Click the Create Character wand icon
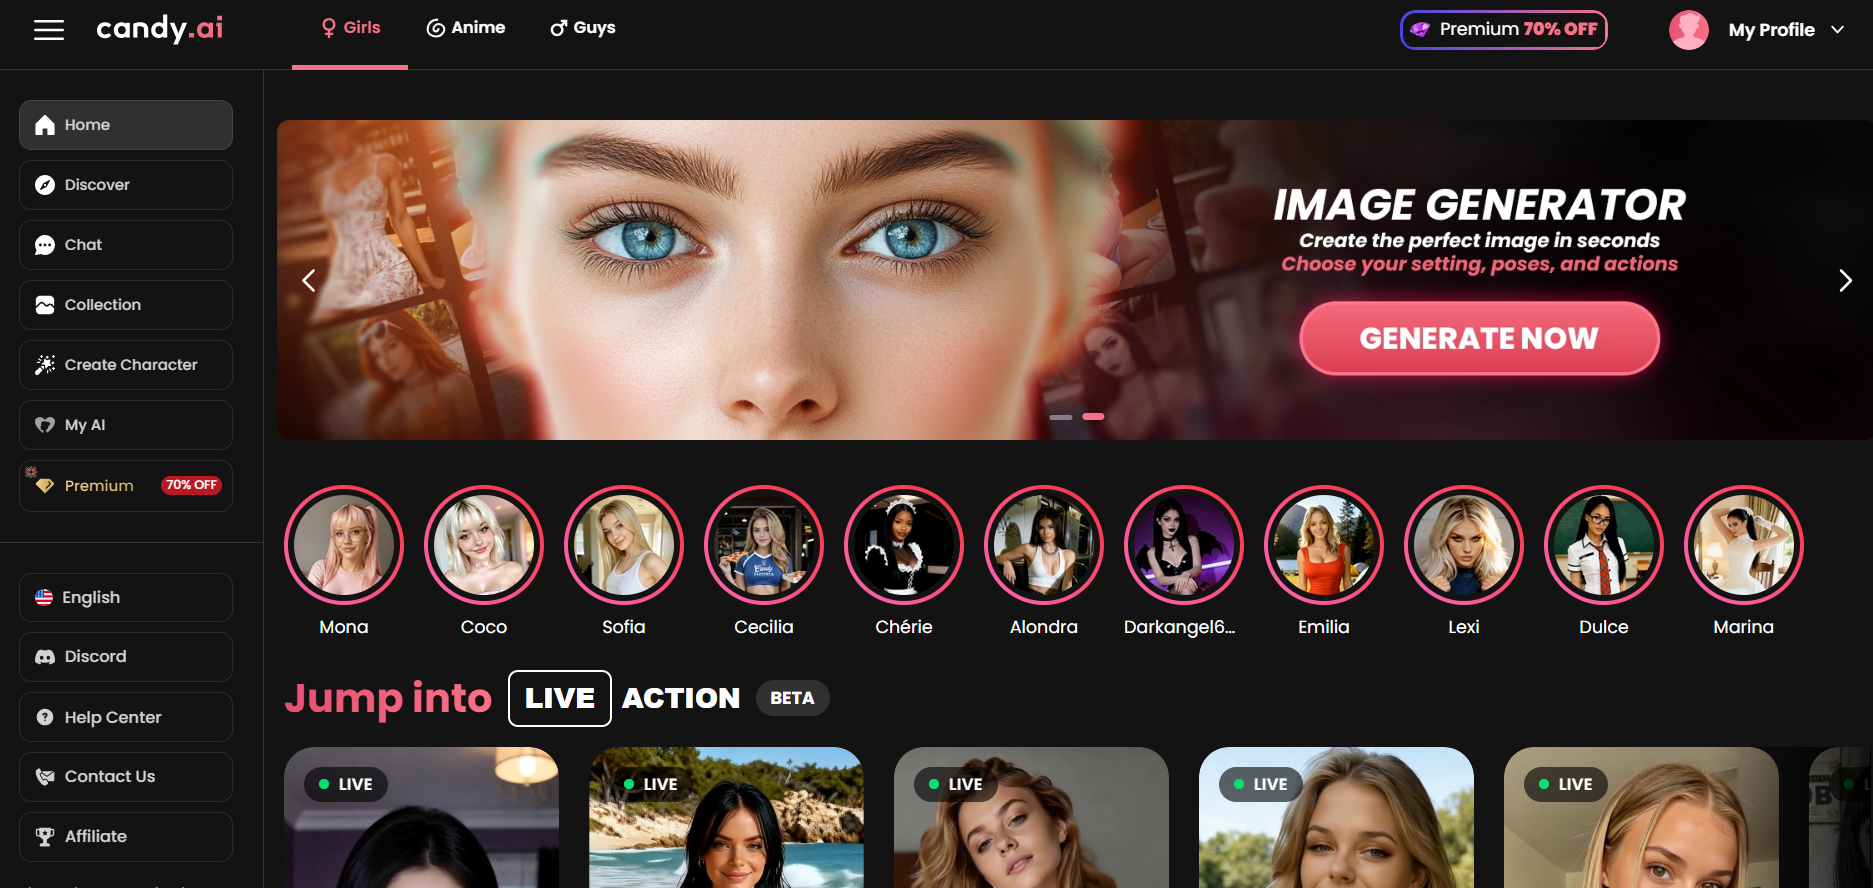 [x=45, y=365]
